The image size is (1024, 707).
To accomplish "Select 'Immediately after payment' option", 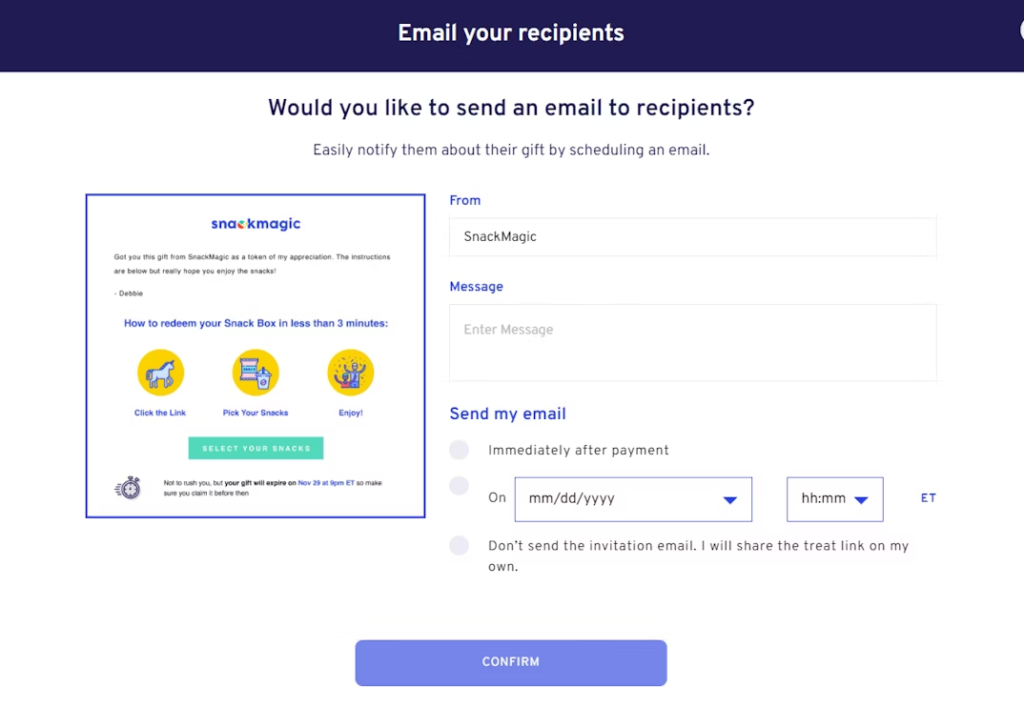I will pos(459,450).
